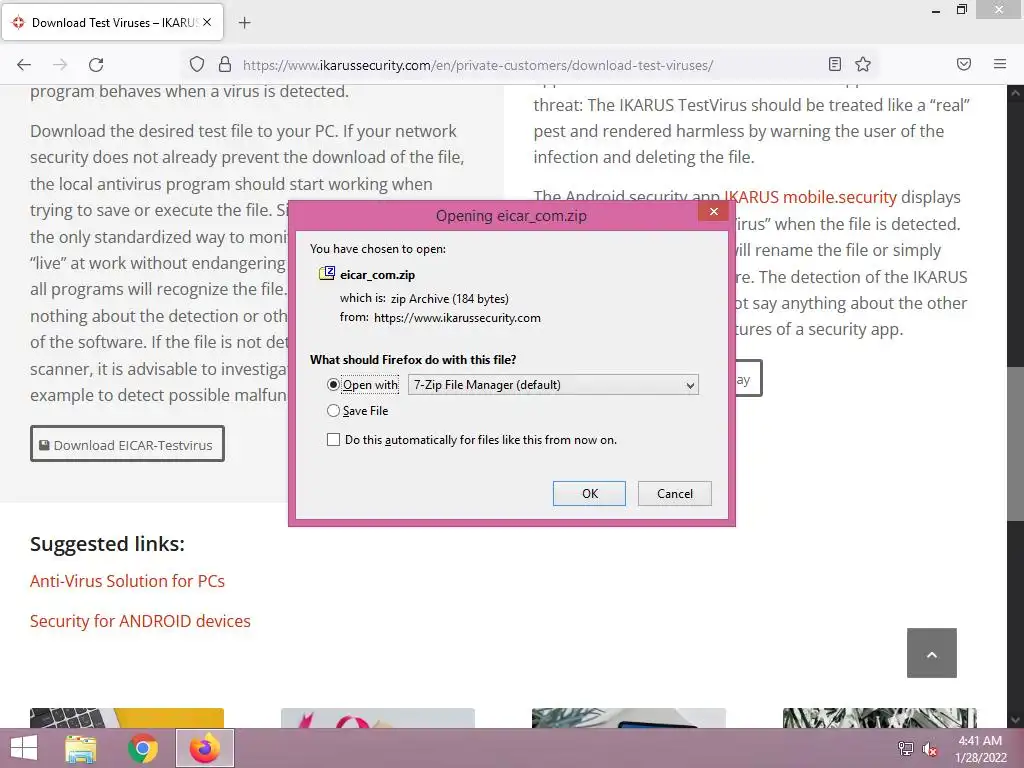Viewport: 1024px width, 768px height.
Task: Click OK in the download dialog
Action: click(x=589, y=494)
